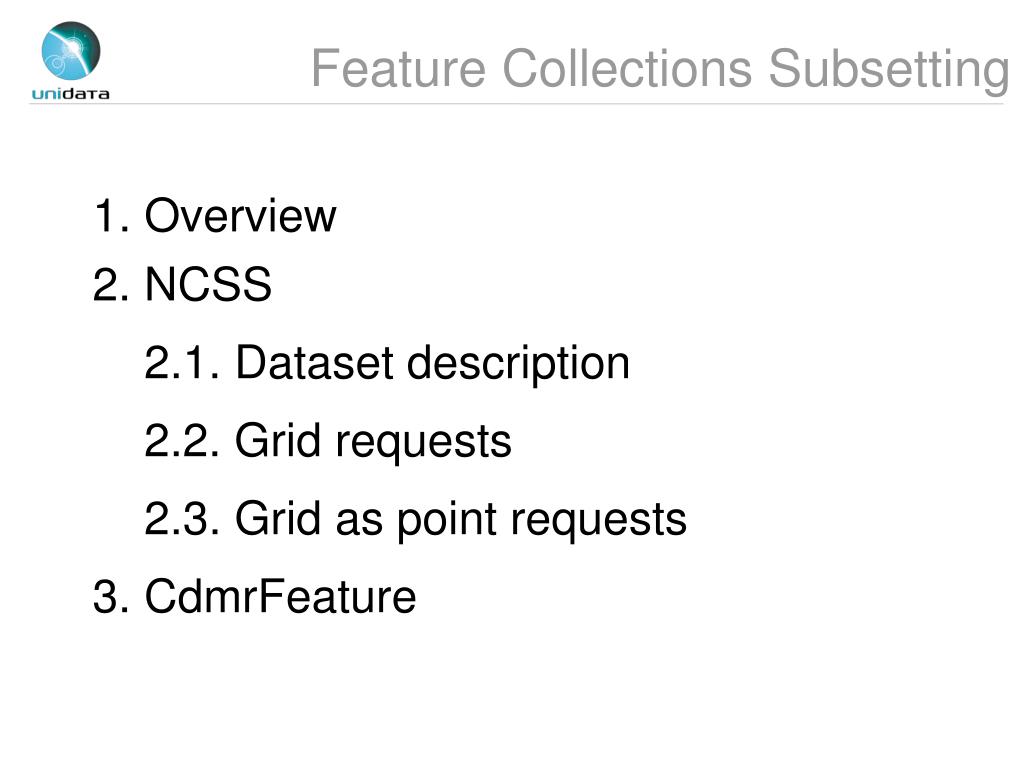Click the number '1.' before Overview
Image resolution: width=1023 pixels, height=767 pixels.
click(112, 216)
